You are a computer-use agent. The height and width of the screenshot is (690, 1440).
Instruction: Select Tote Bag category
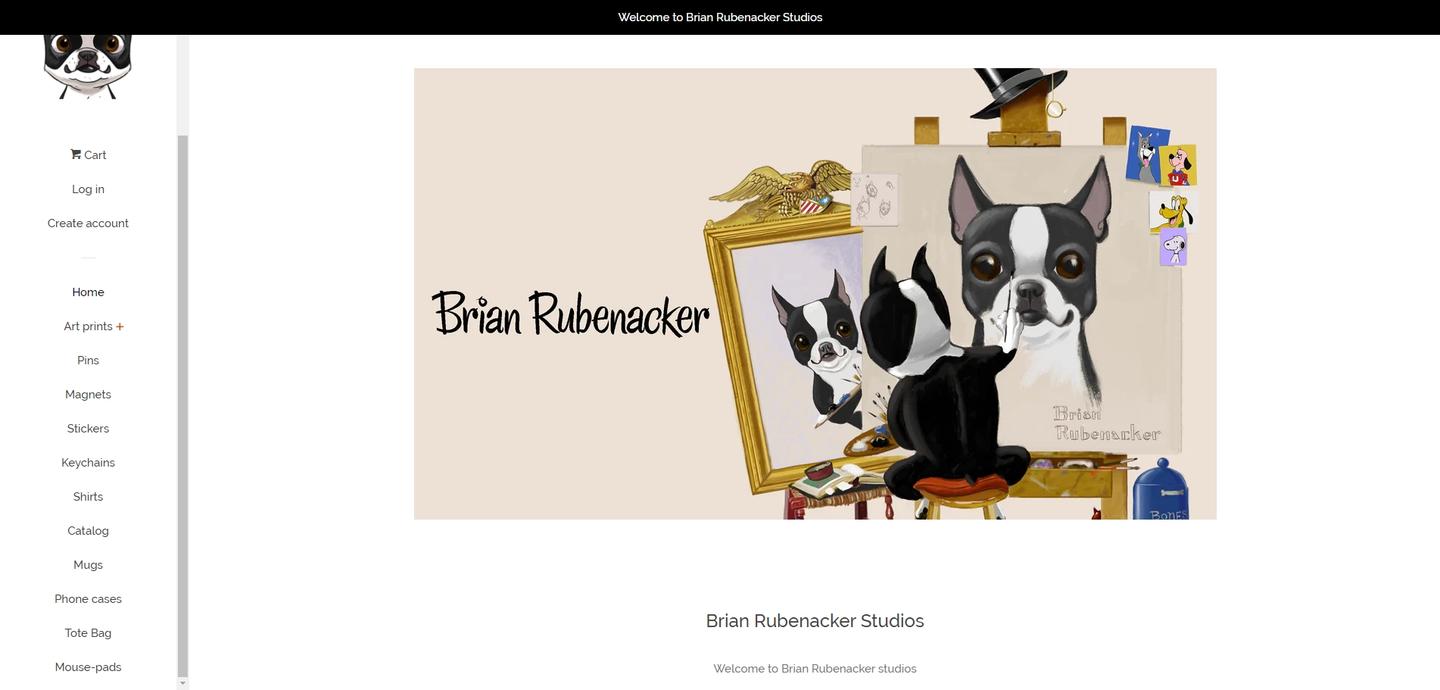pos(88,632)
